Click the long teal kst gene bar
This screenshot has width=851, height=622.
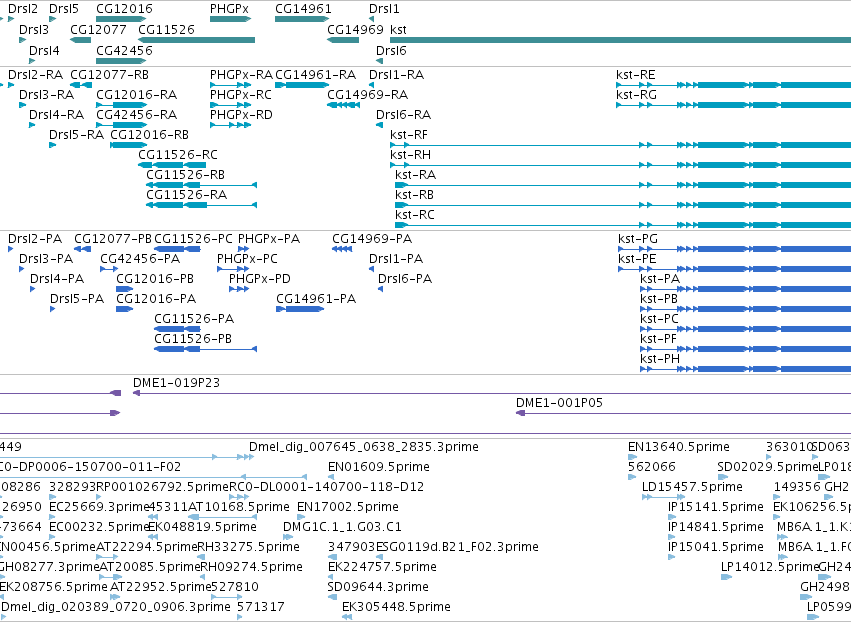click(x=620, y=40)
